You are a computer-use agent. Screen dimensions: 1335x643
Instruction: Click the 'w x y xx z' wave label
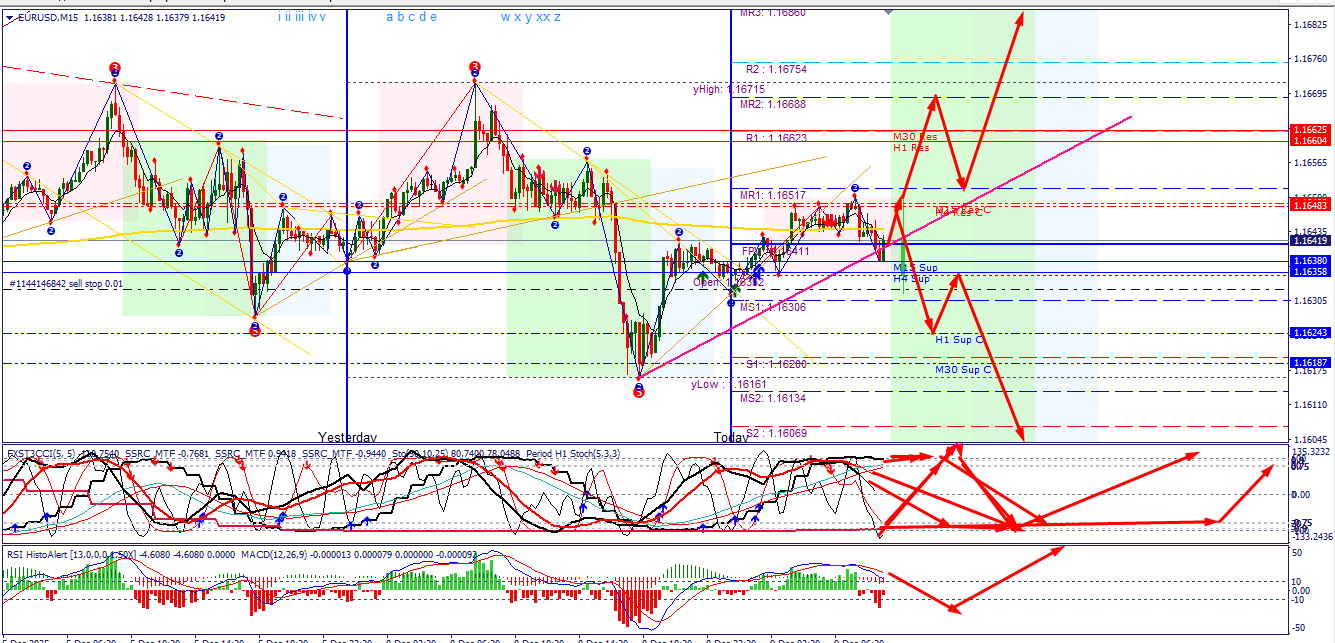click(x=530, y=17)
